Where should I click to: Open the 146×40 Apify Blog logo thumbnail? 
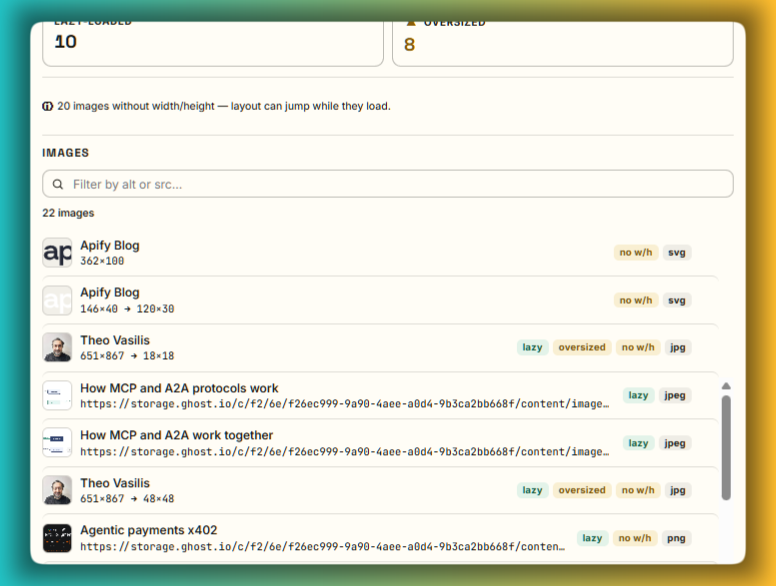(x=57, y=300)
